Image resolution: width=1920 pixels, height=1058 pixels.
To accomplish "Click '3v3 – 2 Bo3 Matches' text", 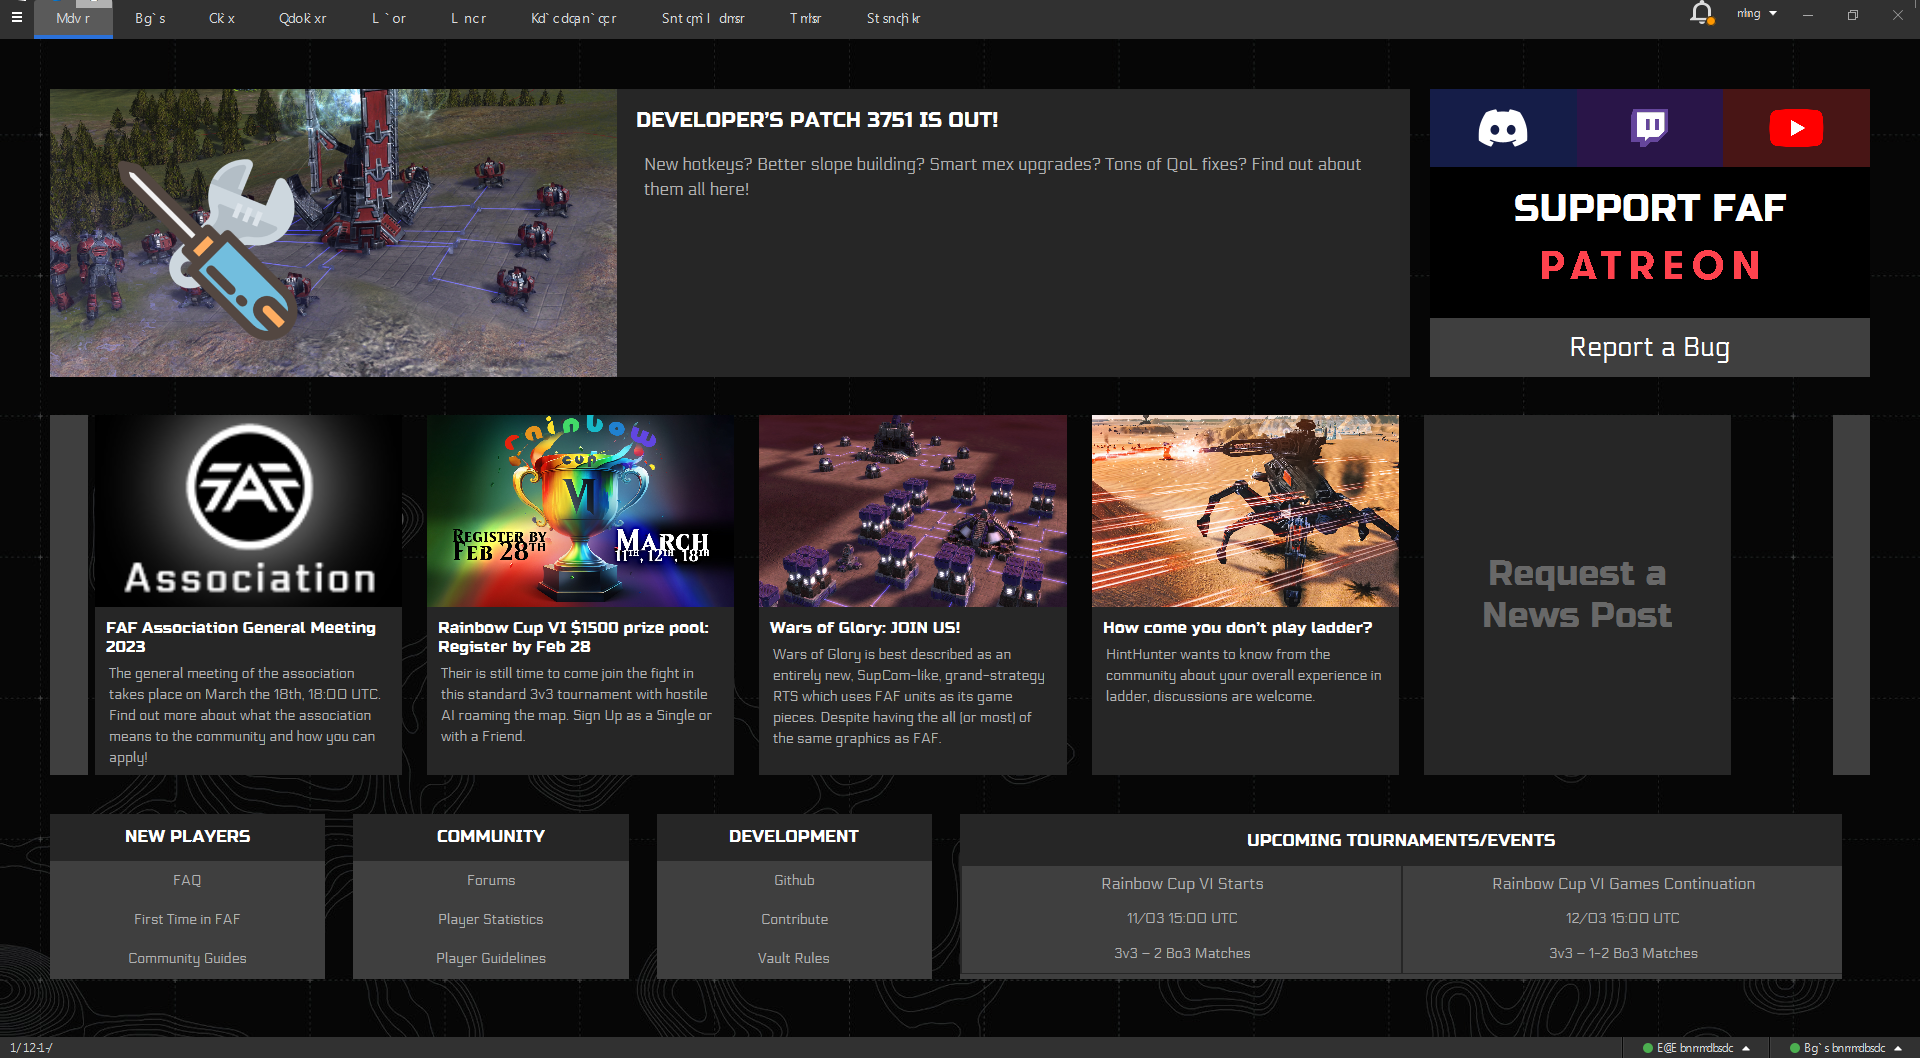I will point(1182,953).
